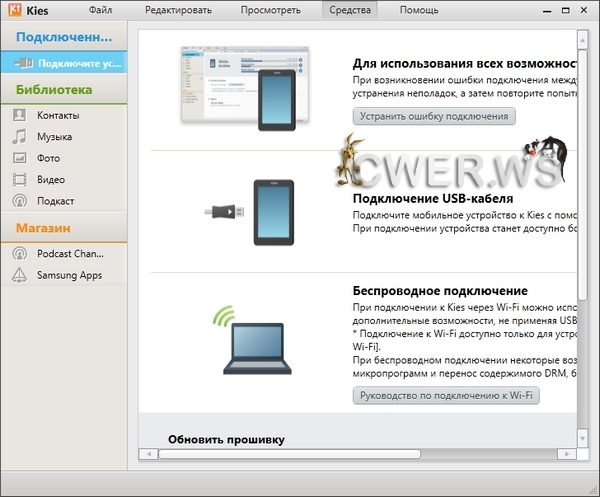The image size is (600, 497).
Task: Click the Podcast Channel icon in Магазин
Action: pos(20,253)
